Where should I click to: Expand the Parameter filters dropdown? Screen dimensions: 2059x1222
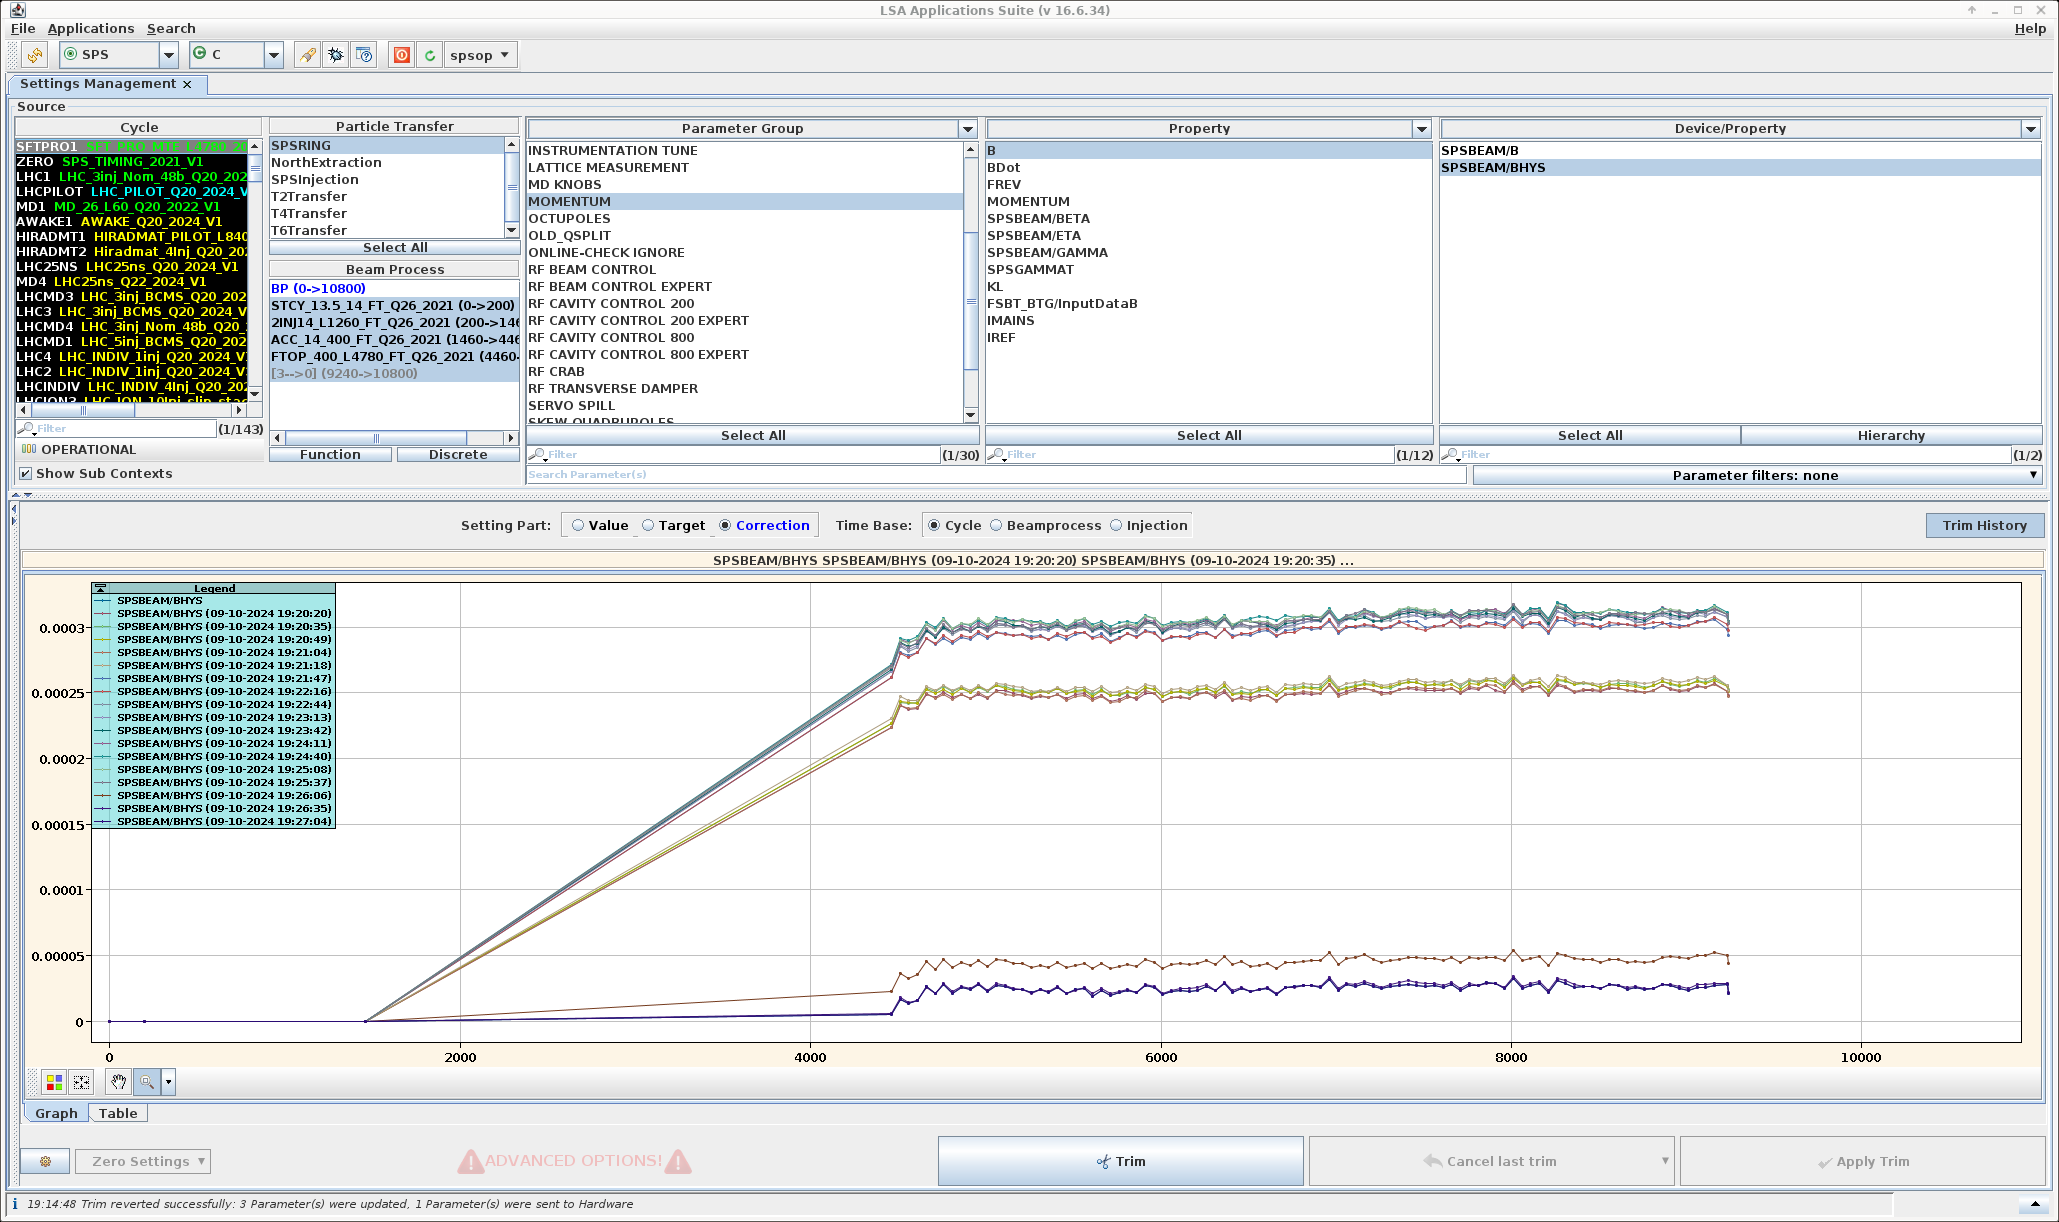[1756, 475]
